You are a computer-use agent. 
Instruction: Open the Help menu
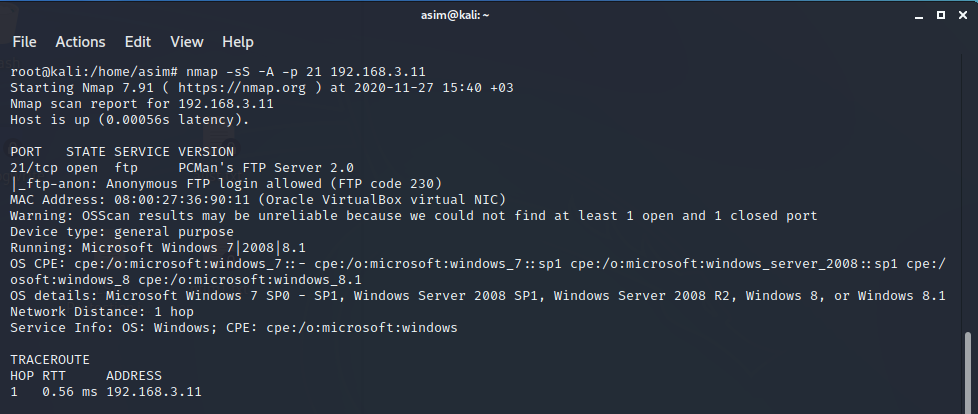[238, 42]
